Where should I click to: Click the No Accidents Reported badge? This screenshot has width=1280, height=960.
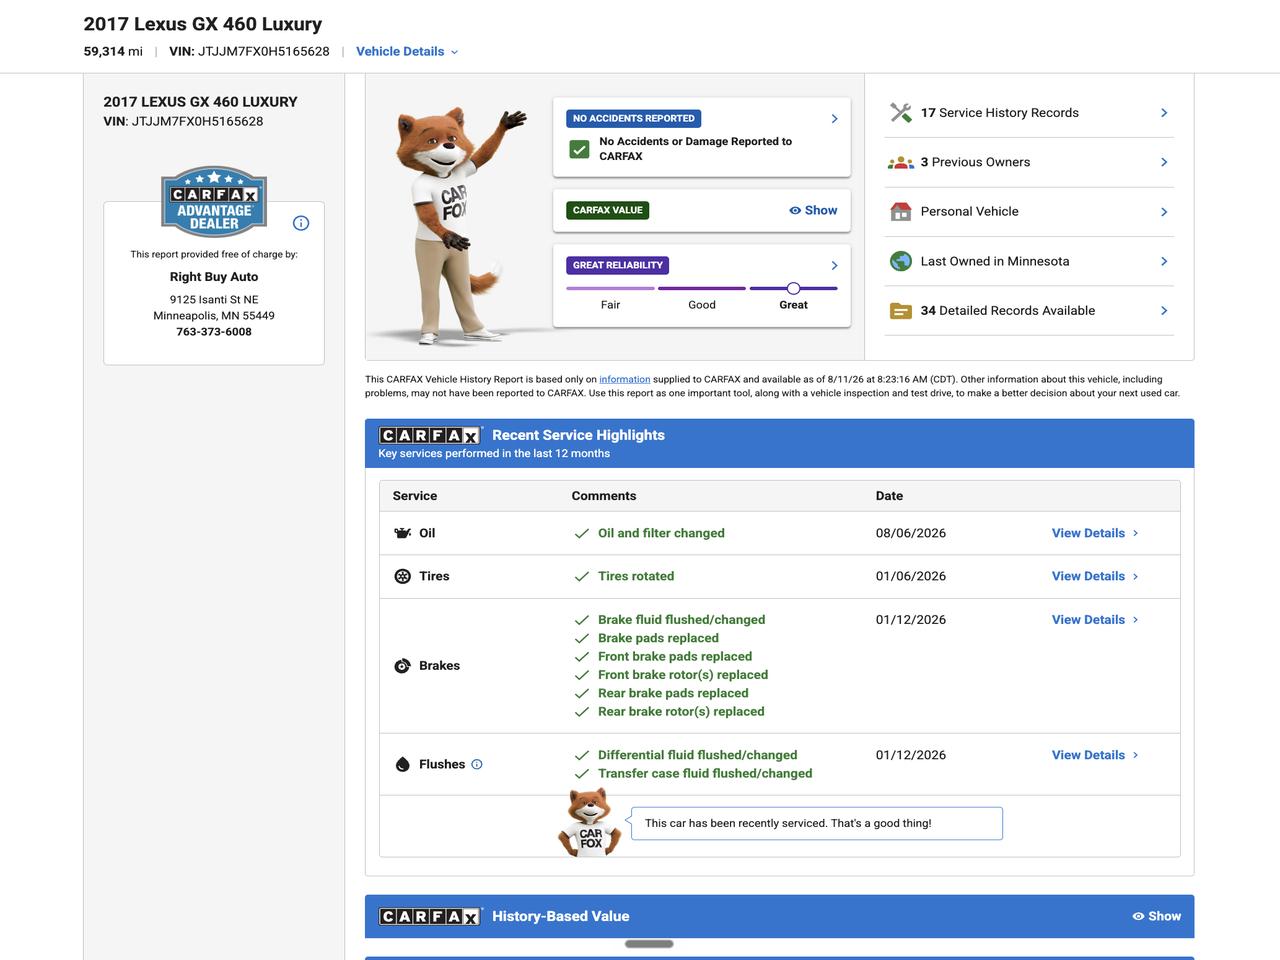(x=634, y=118)
